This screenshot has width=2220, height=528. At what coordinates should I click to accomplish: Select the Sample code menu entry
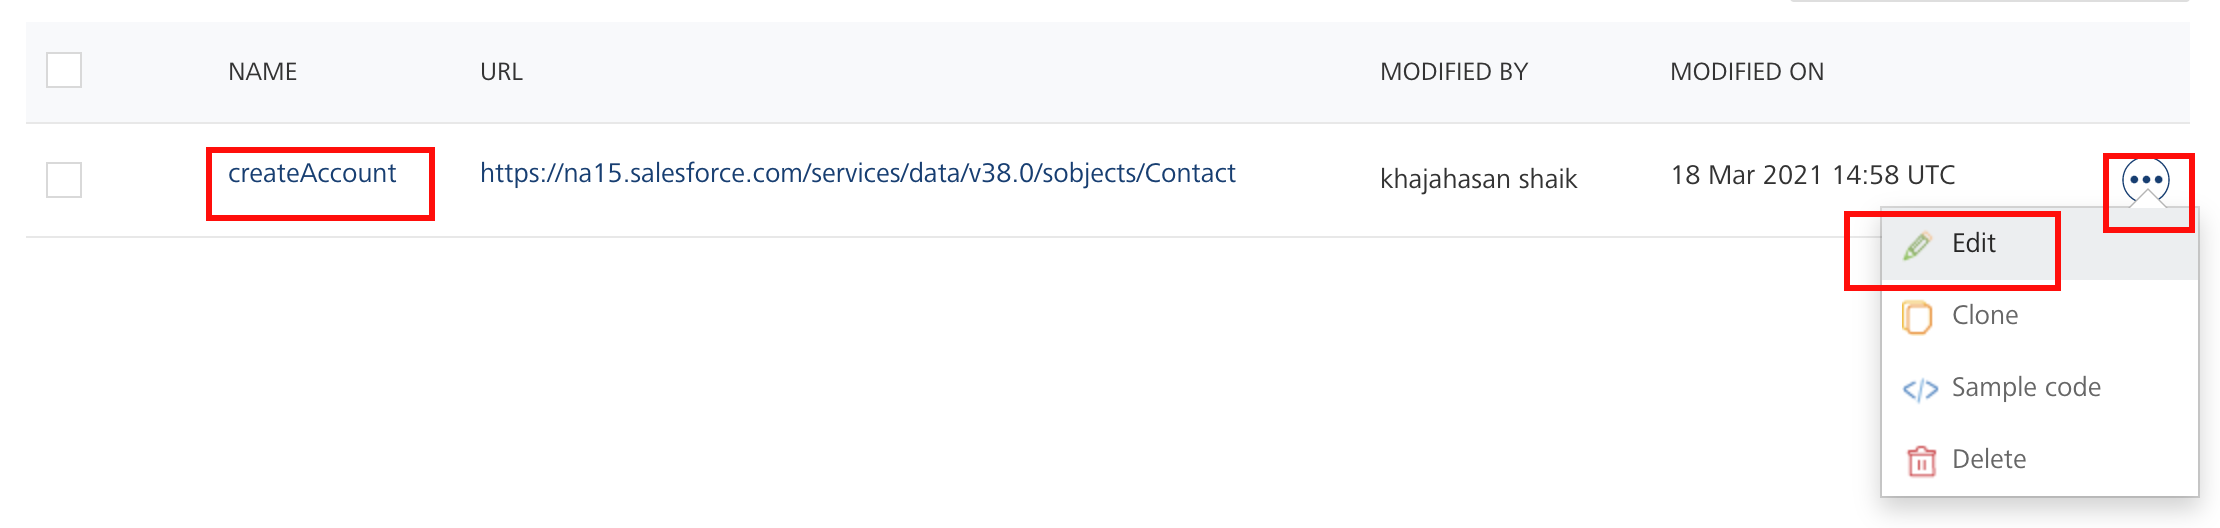2026,388
